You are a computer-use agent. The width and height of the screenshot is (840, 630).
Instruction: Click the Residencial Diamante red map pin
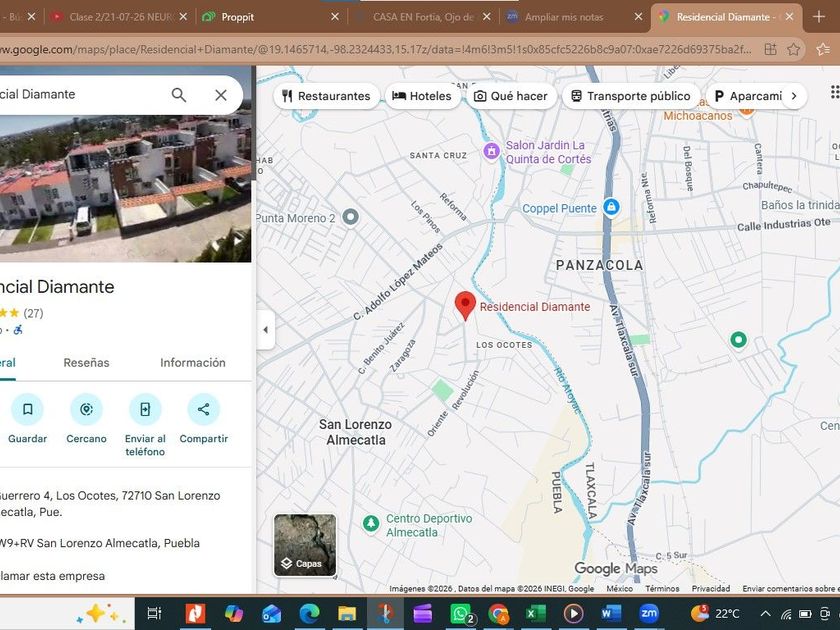point(465,305)
